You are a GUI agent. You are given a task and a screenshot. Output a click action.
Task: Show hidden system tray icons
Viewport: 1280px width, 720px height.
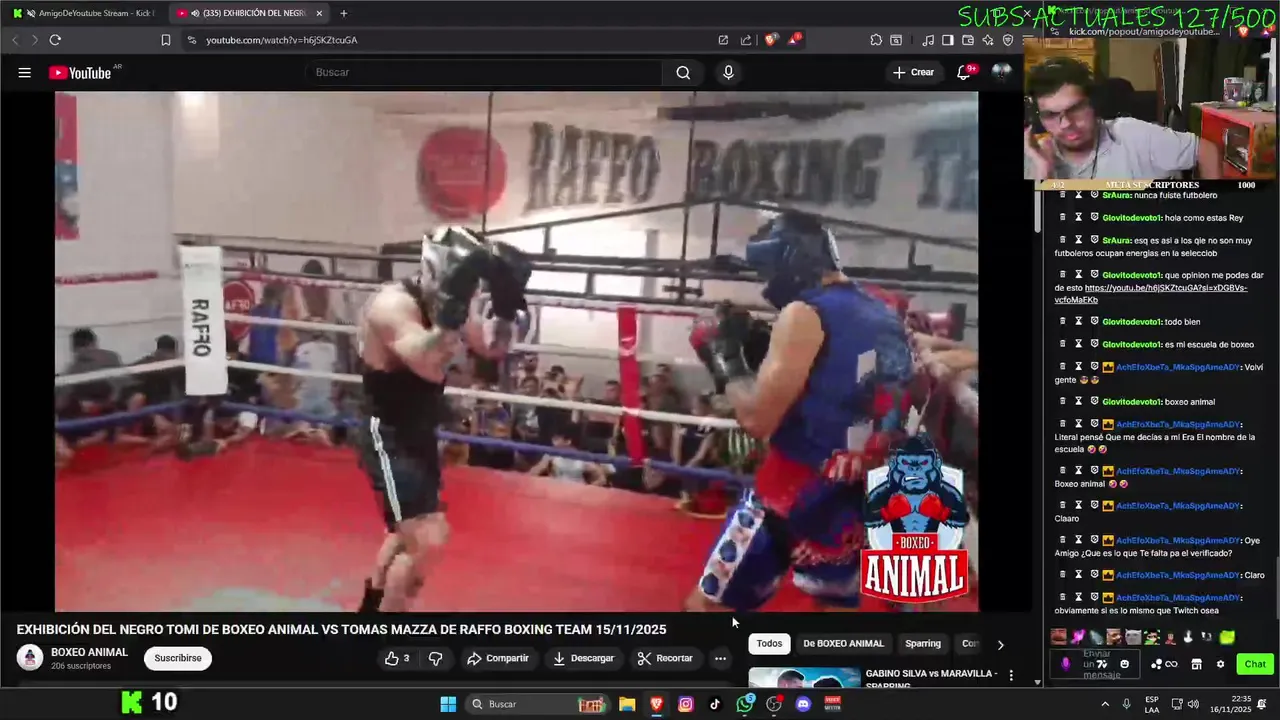click(x=1105, y=704)
